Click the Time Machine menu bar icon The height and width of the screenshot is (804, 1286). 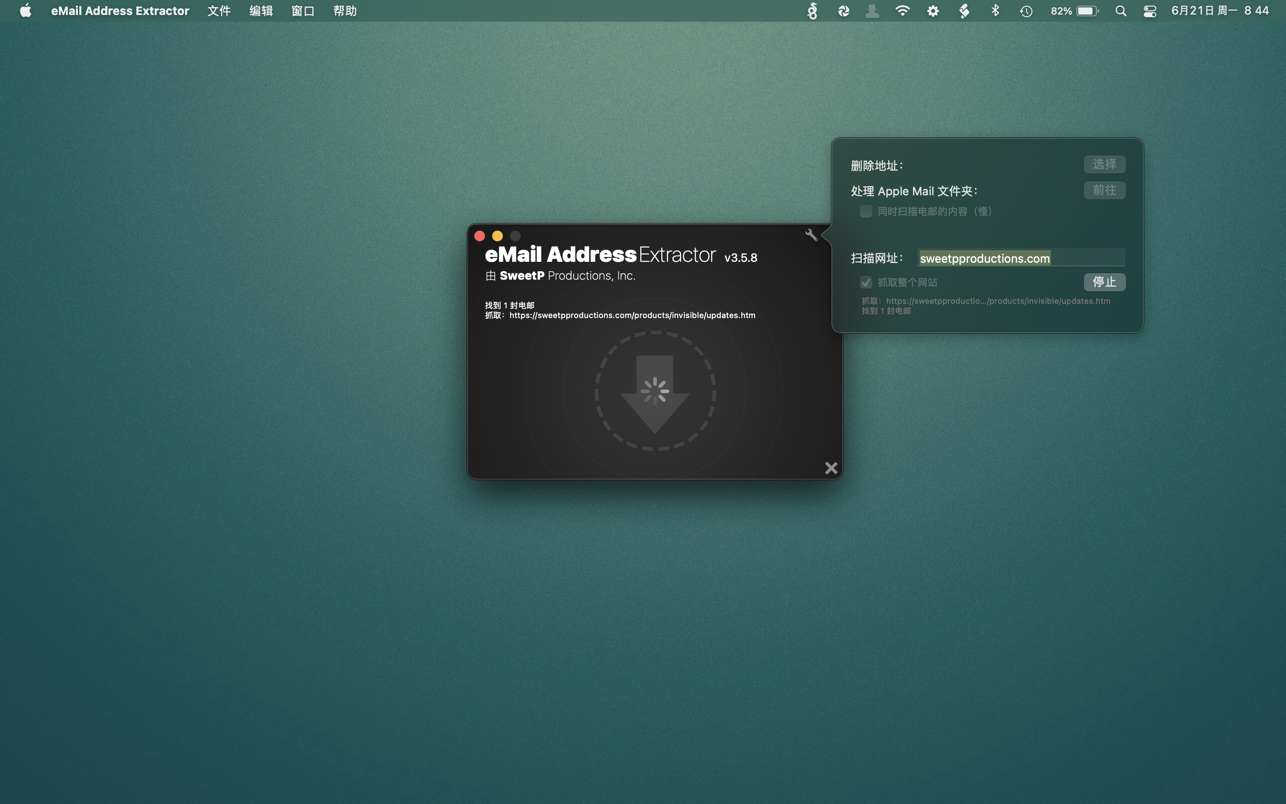(x=1026, y=11)
